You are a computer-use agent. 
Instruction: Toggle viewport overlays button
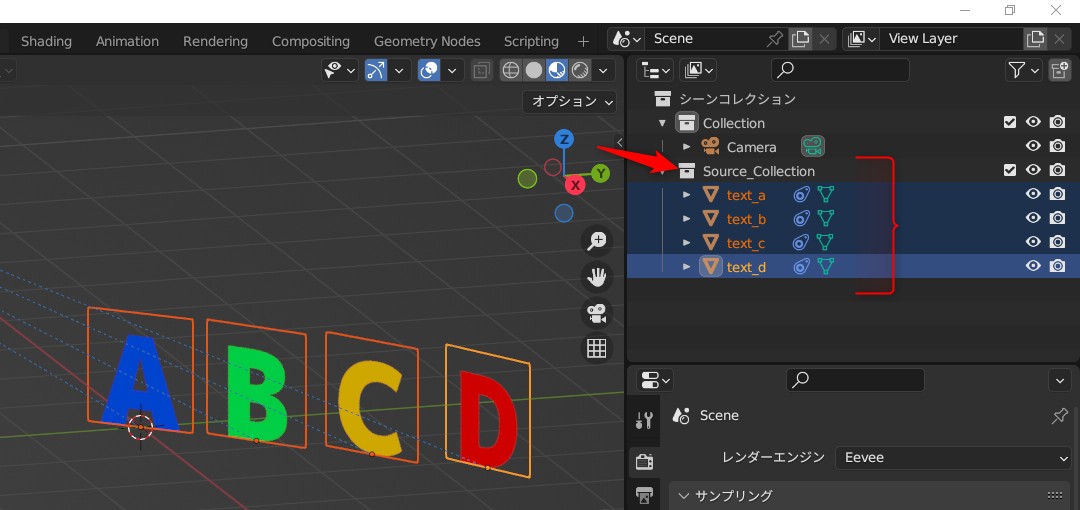[429, 70]
